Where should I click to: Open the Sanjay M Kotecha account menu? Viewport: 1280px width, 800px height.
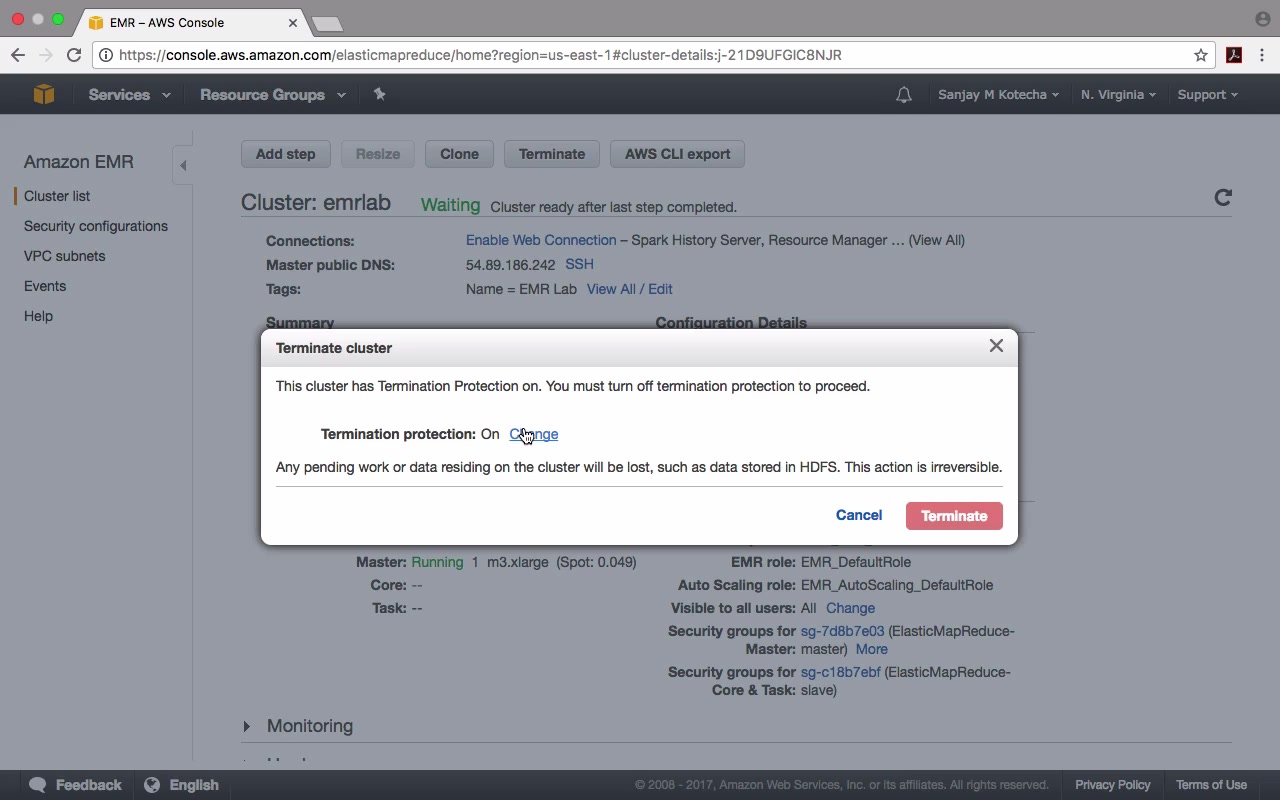(x=998, y=95)
